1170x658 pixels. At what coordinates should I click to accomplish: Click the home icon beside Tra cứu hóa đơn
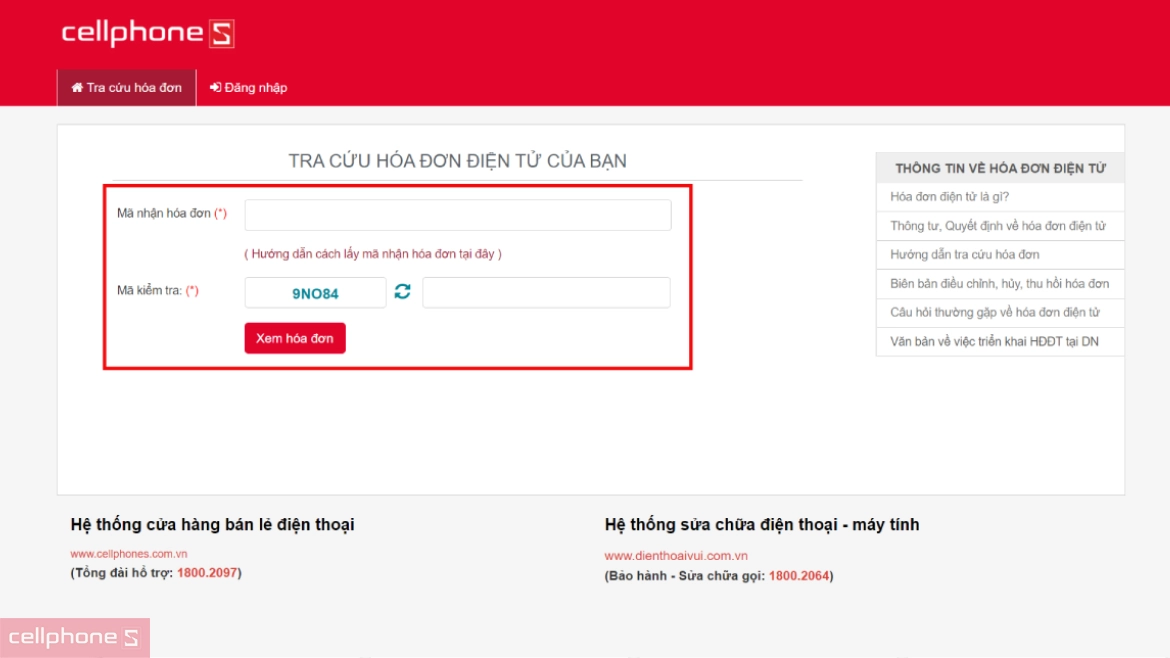point(77,87)
